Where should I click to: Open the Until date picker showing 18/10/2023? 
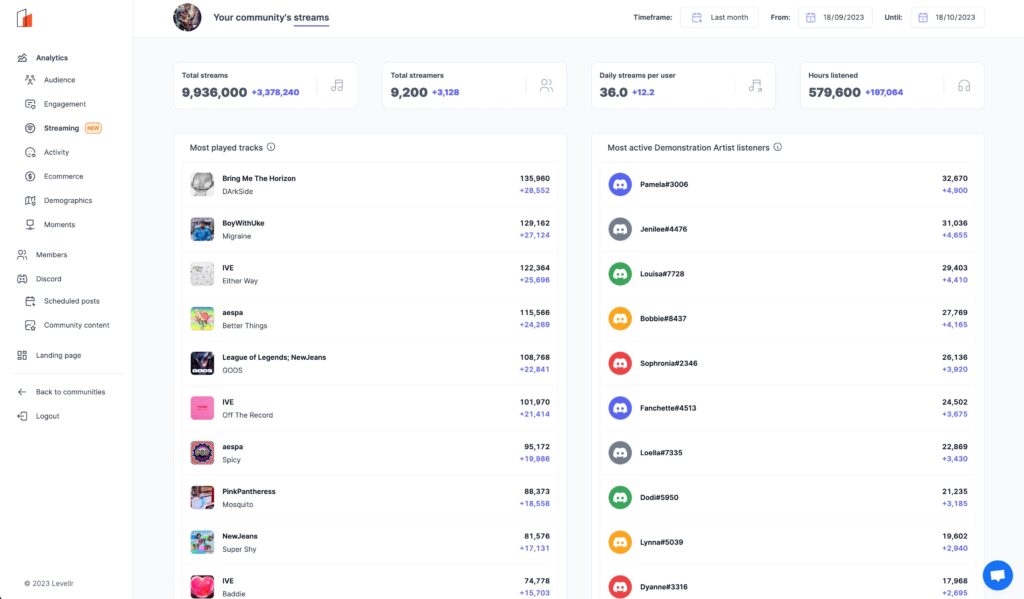[947, 17]
